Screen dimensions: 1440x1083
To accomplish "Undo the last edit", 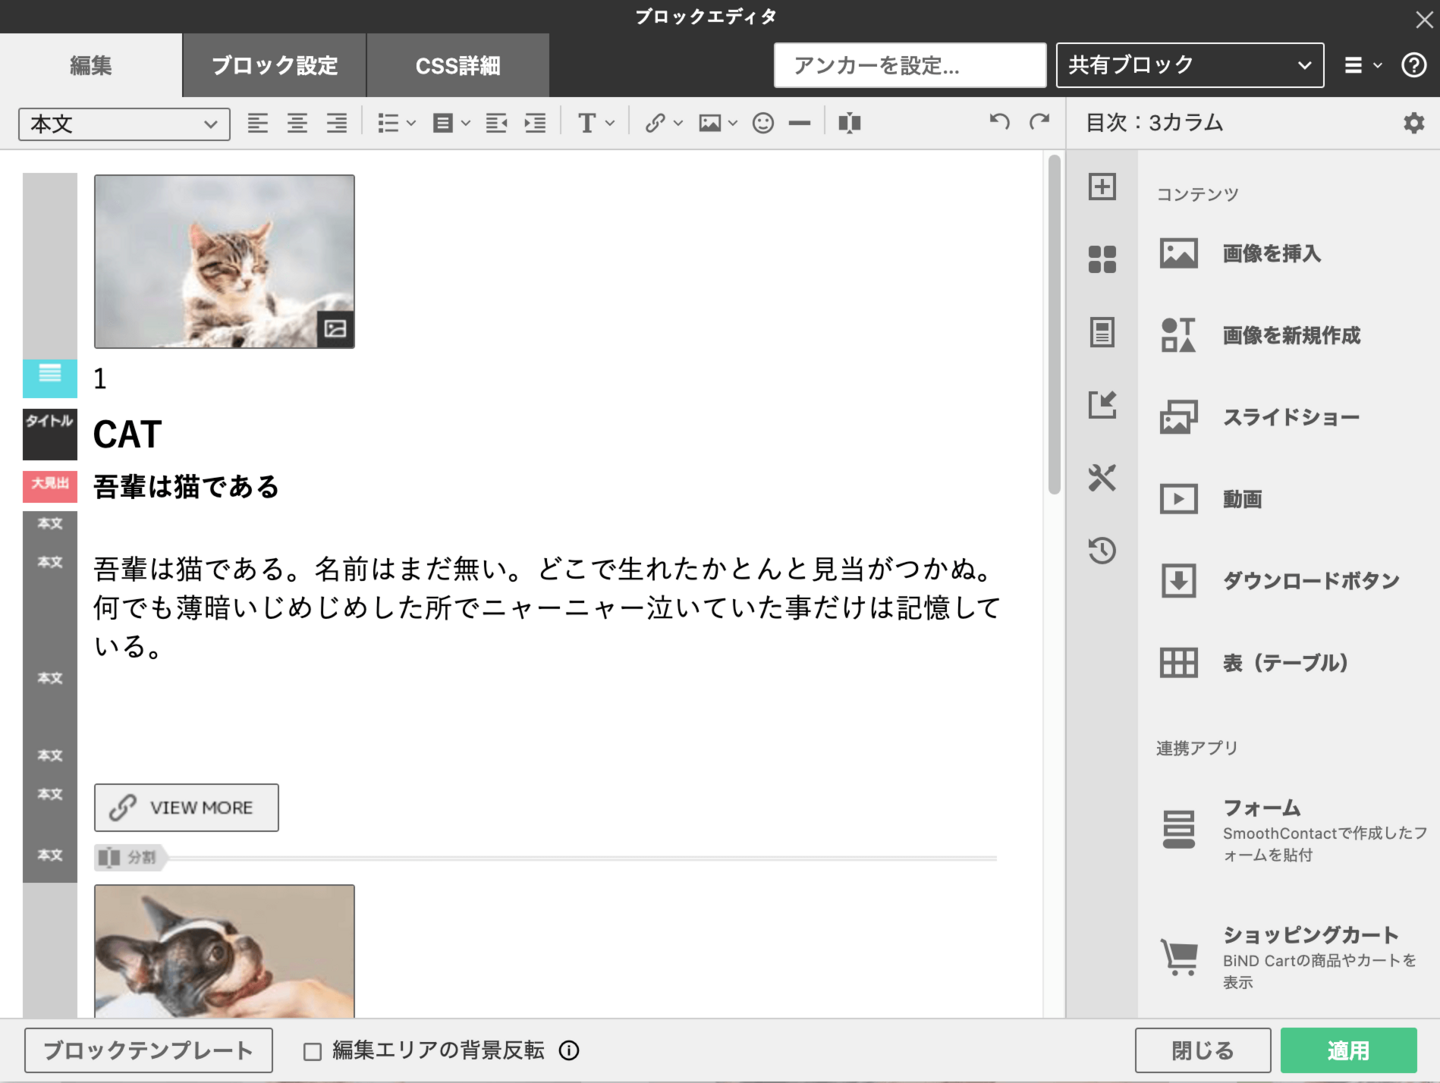I will tap(999, 122).
